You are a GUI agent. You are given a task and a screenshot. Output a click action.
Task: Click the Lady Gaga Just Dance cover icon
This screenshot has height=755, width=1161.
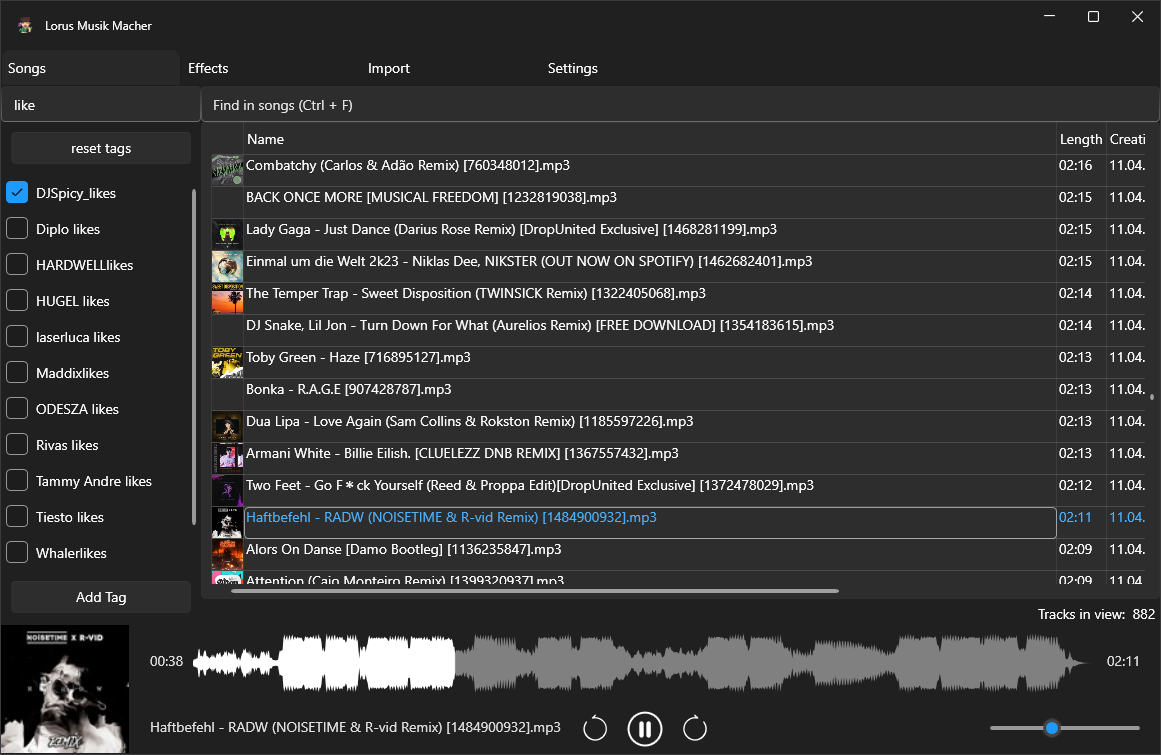click(x=227, y=234)
